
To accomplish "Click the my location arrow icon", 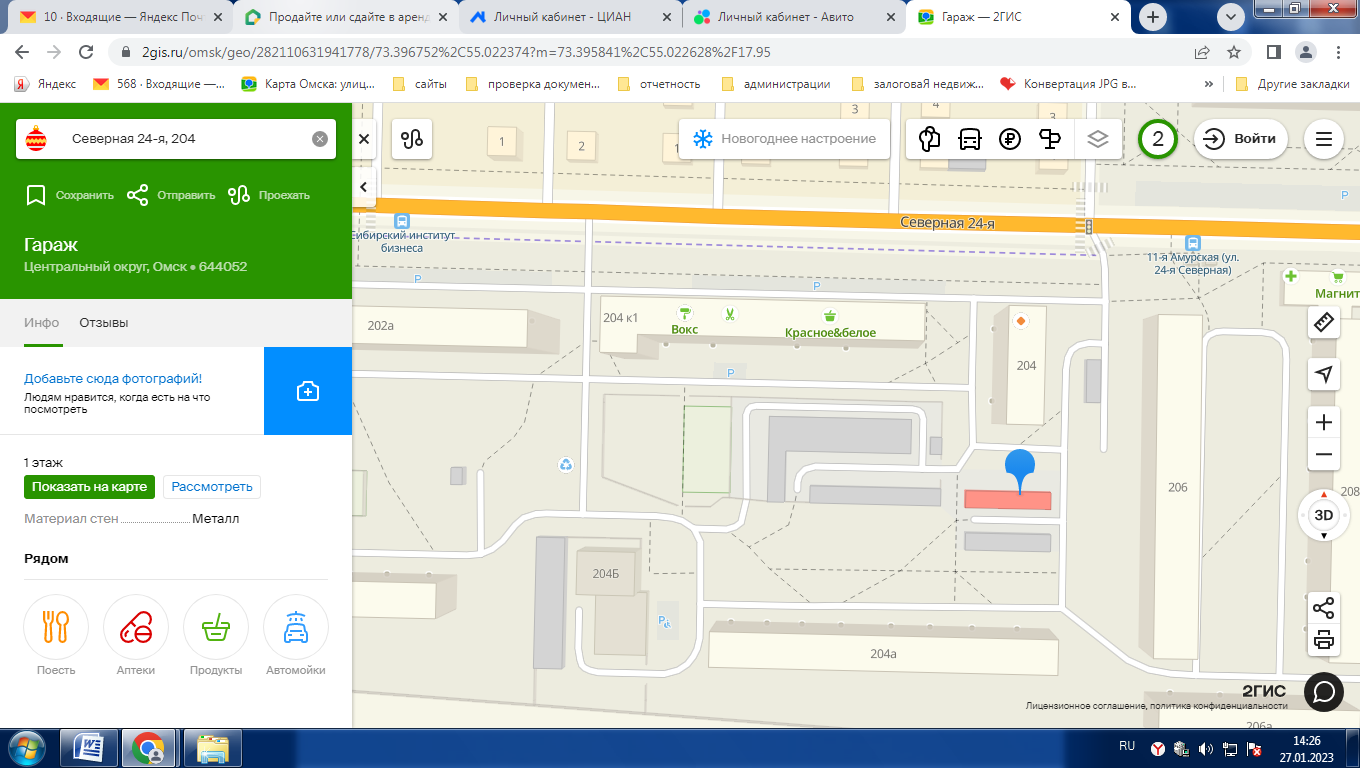I will [1324, 374].
